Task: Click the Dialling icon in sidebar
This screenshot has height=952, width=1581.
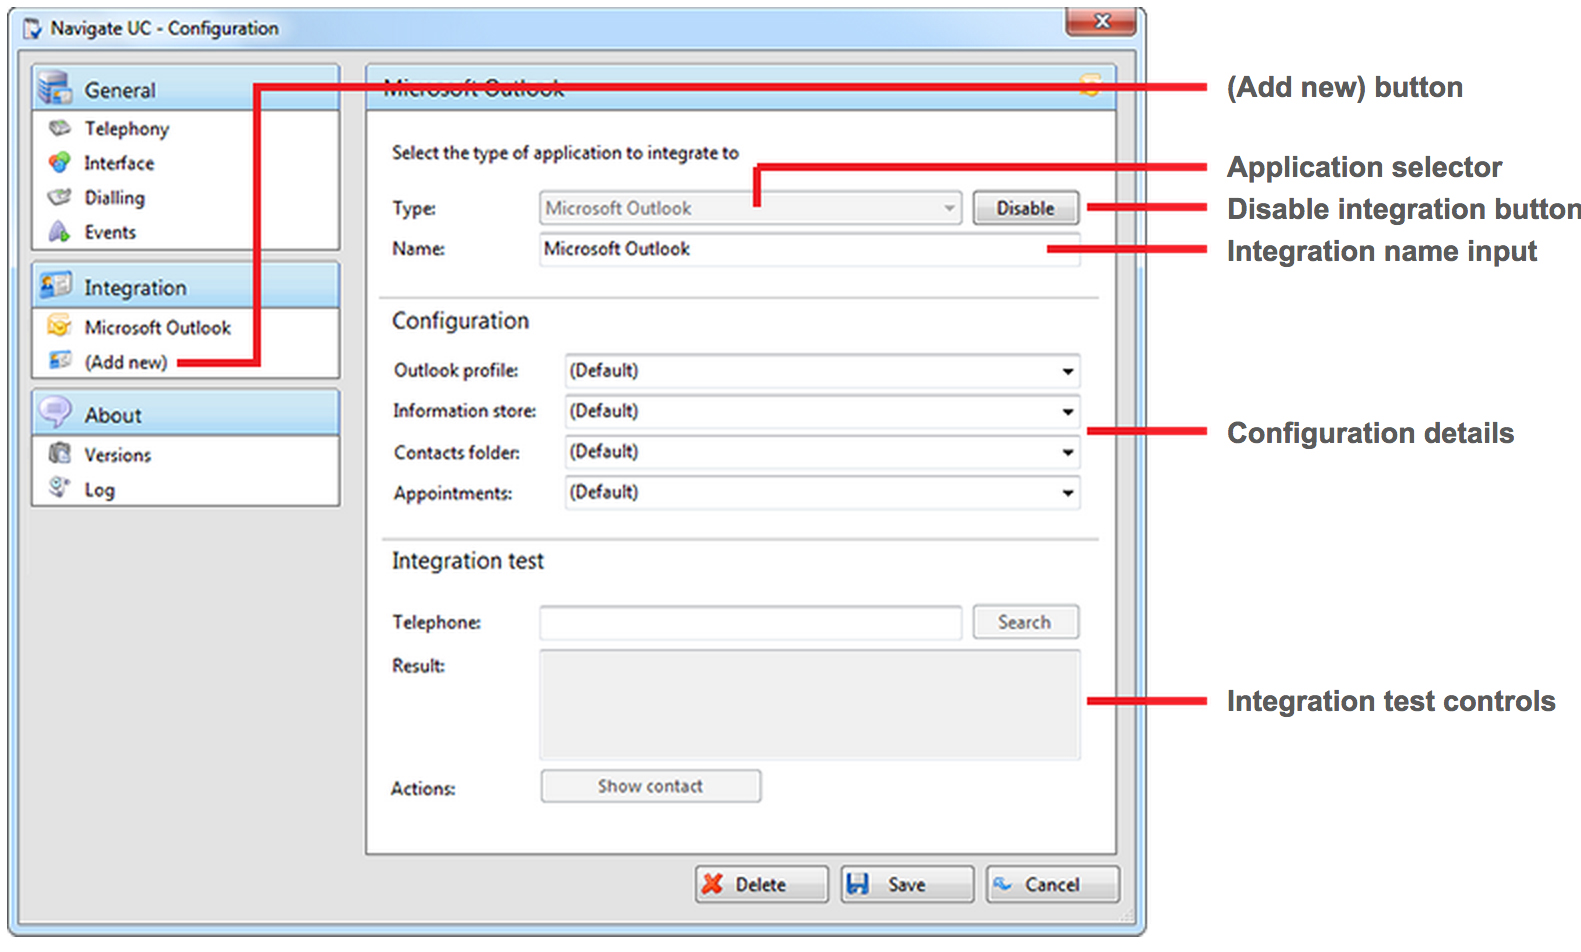Action: click(60, 197)
